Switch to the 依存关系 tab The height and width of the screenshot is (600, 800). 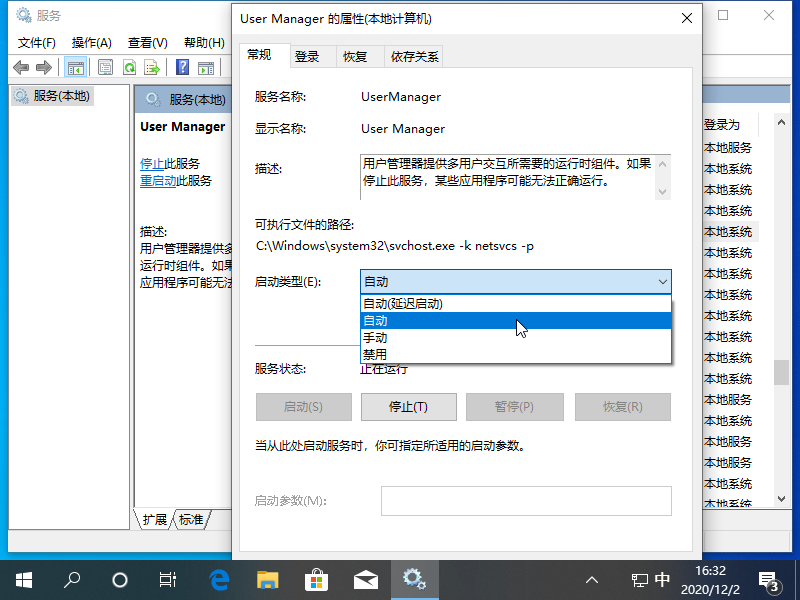pyautogui.click(x=415, y=57)
